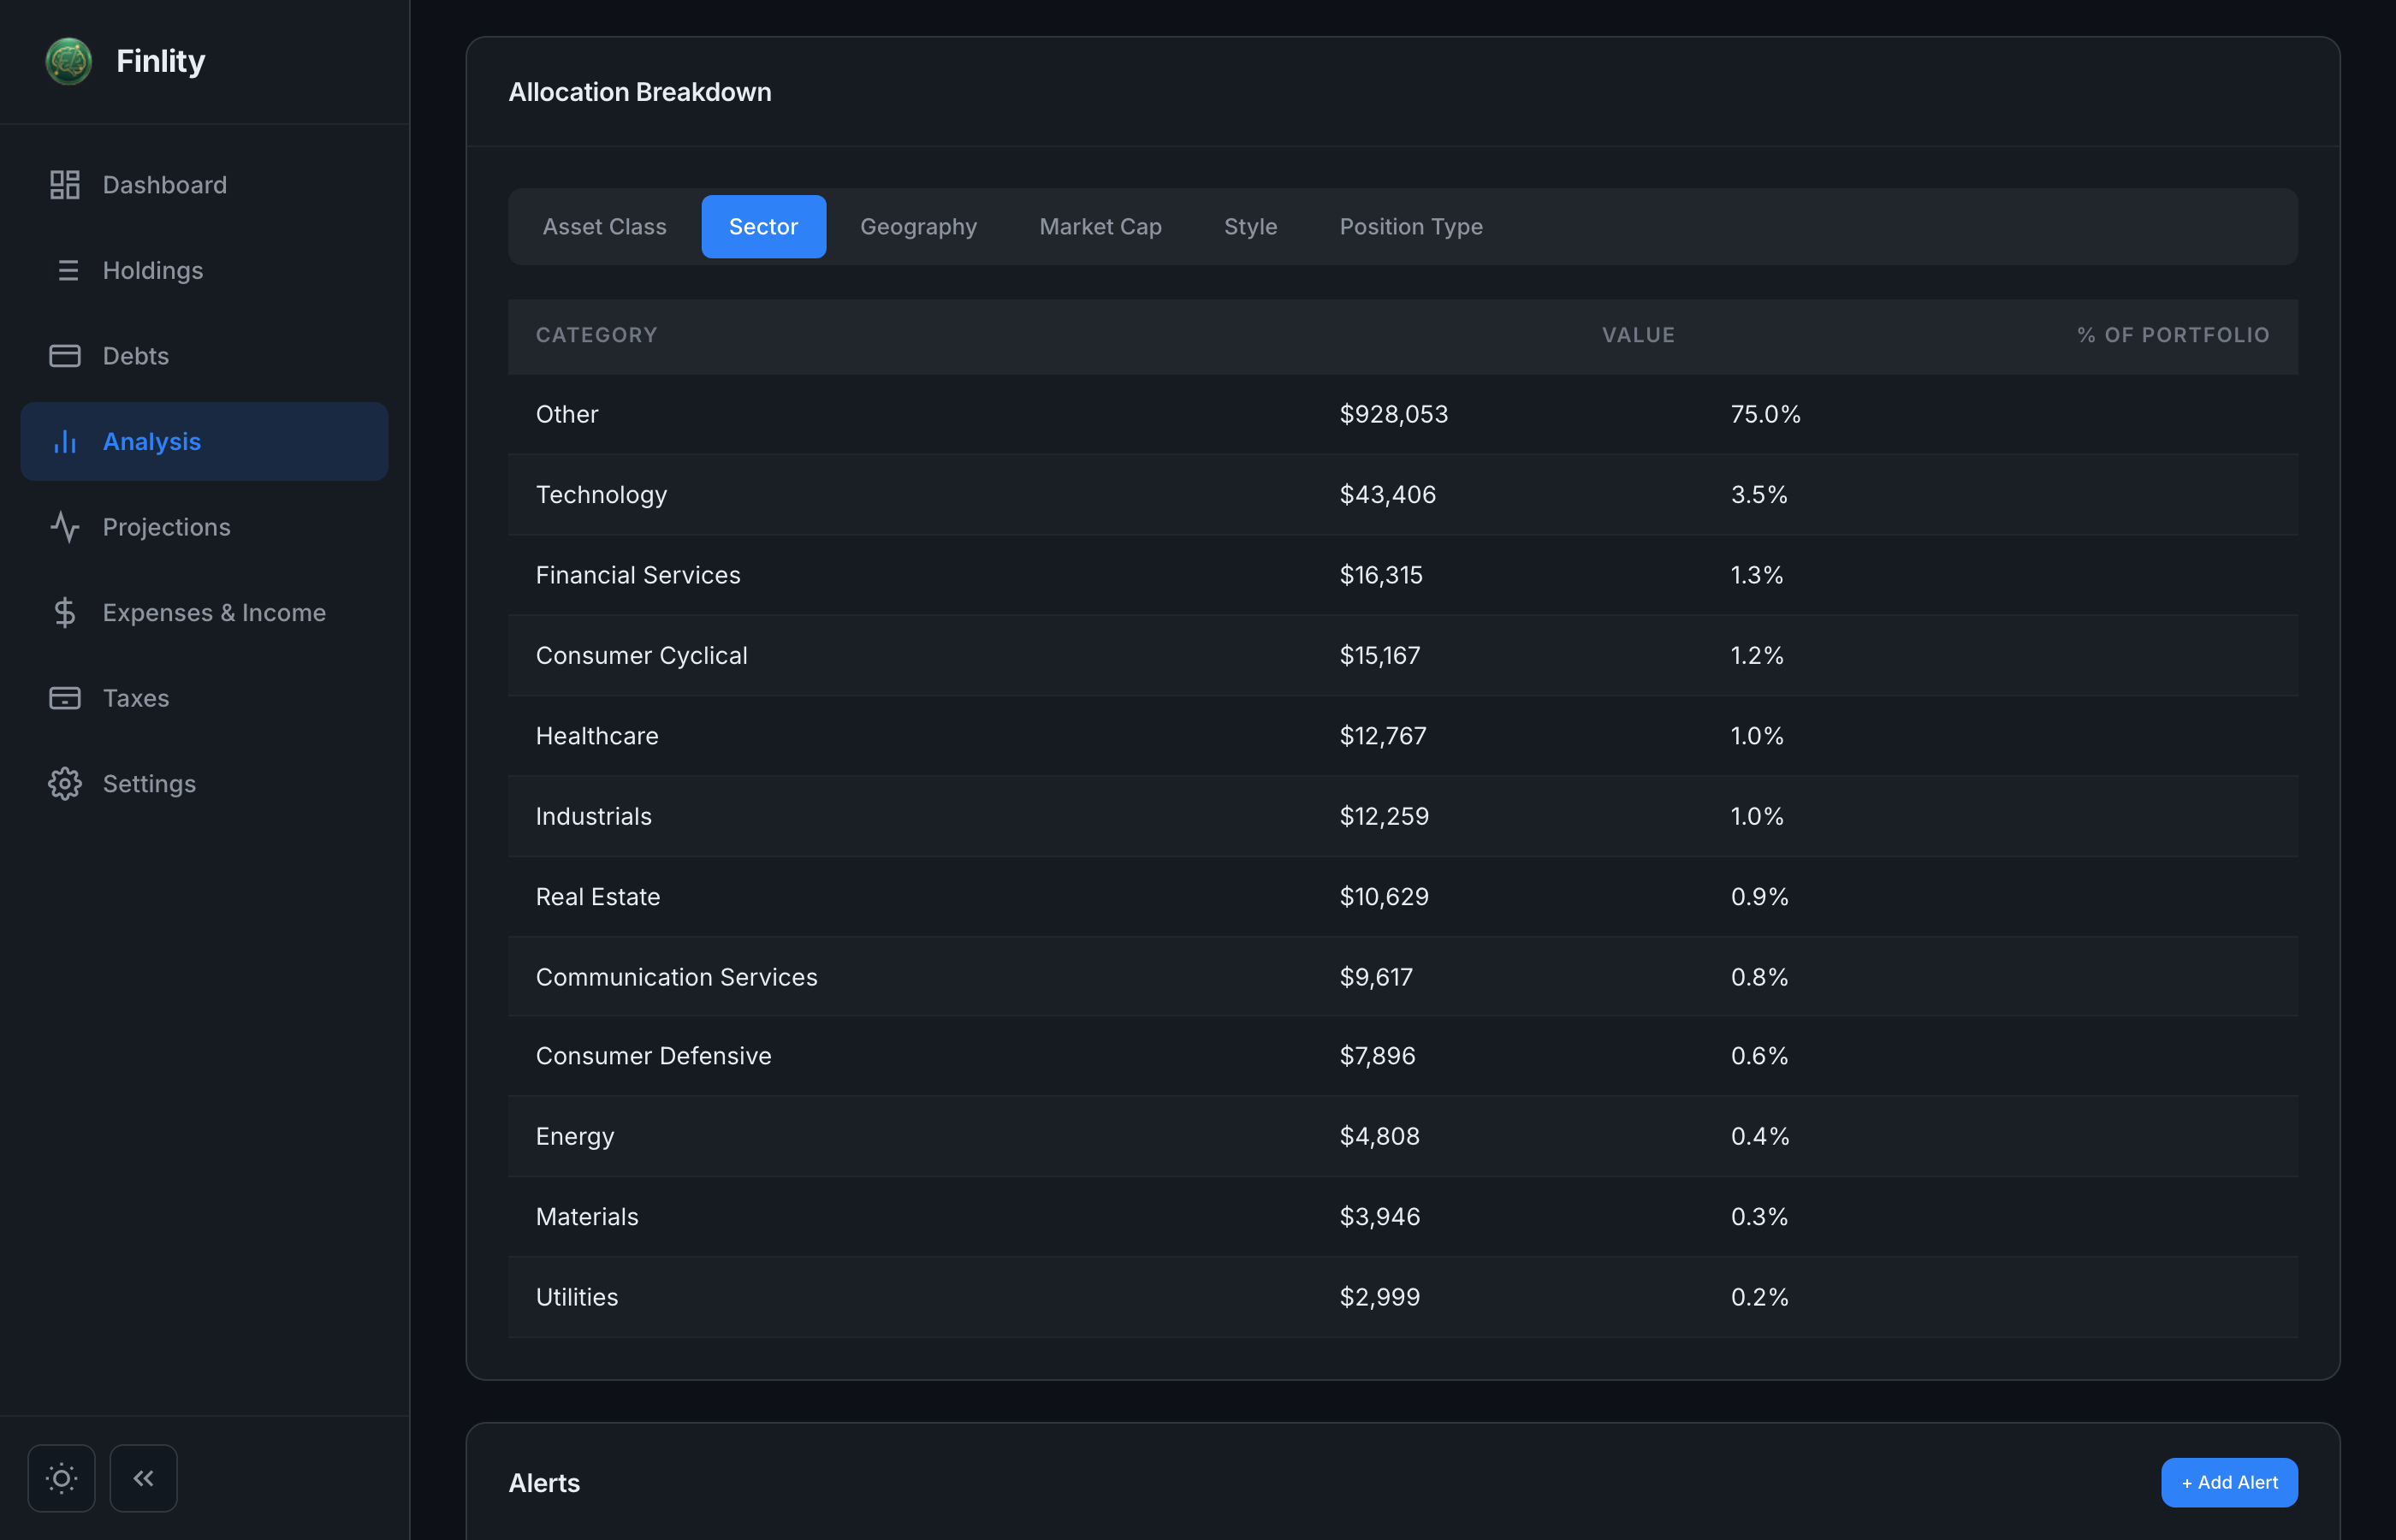The height and width of the screenshot is (1540, 2396).
Task: Click the Taxes card icon
Action: point(65,698)
